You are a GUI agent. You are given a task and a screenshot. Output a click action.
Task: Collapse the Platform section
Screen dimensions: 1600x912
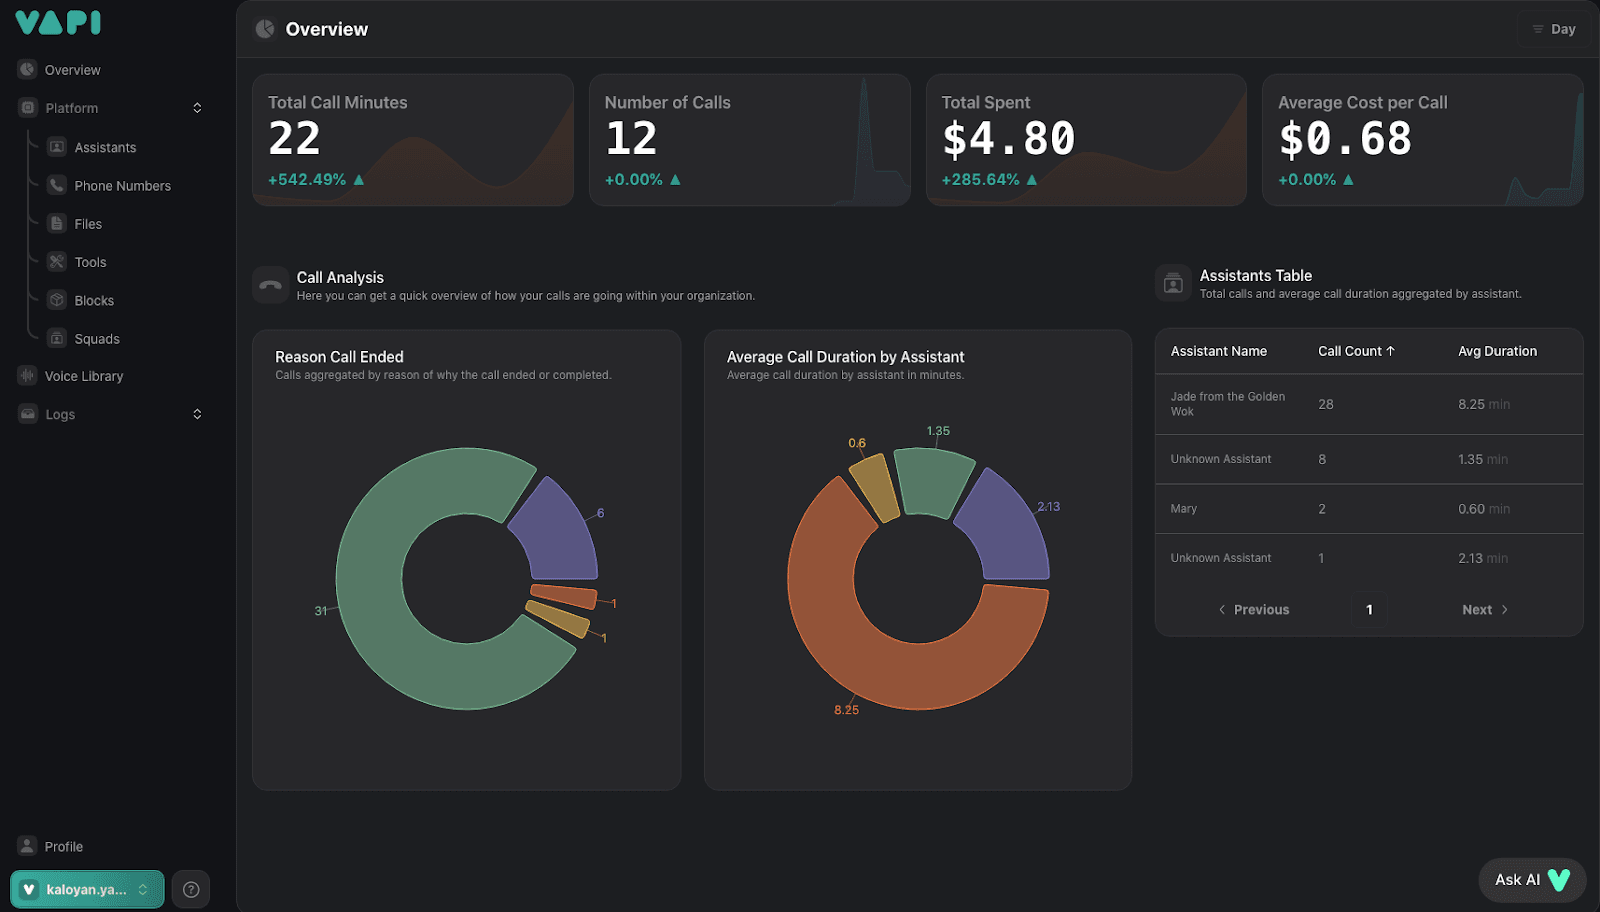click(197, 108)
